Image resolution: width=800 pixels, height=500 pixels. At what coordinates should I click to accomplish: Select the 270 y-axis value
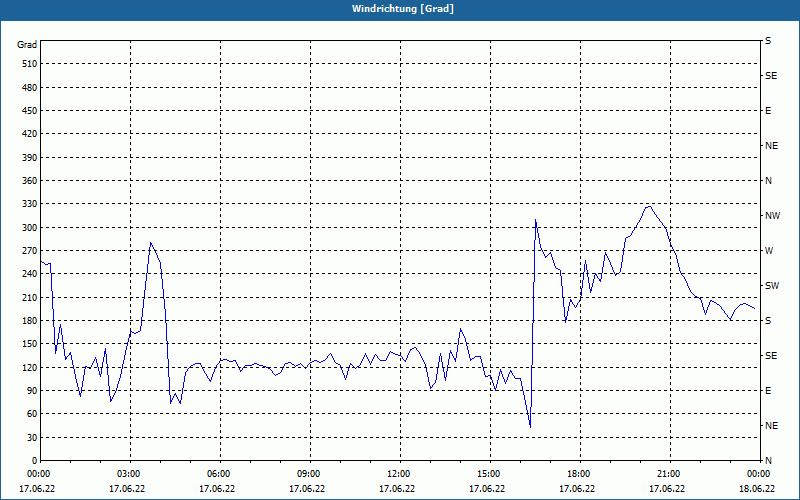click(30, 251)
